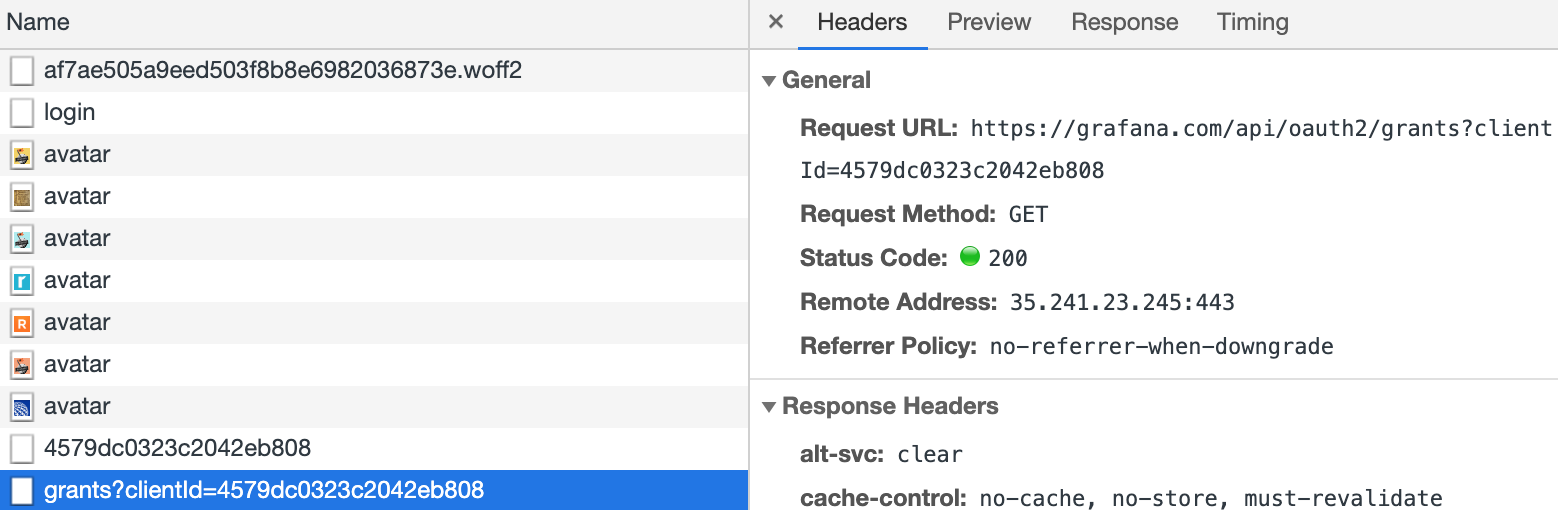The width and height of the screenshot is (1558, 510).
Task: Select the Headers tab
Action: coord(862,22)
